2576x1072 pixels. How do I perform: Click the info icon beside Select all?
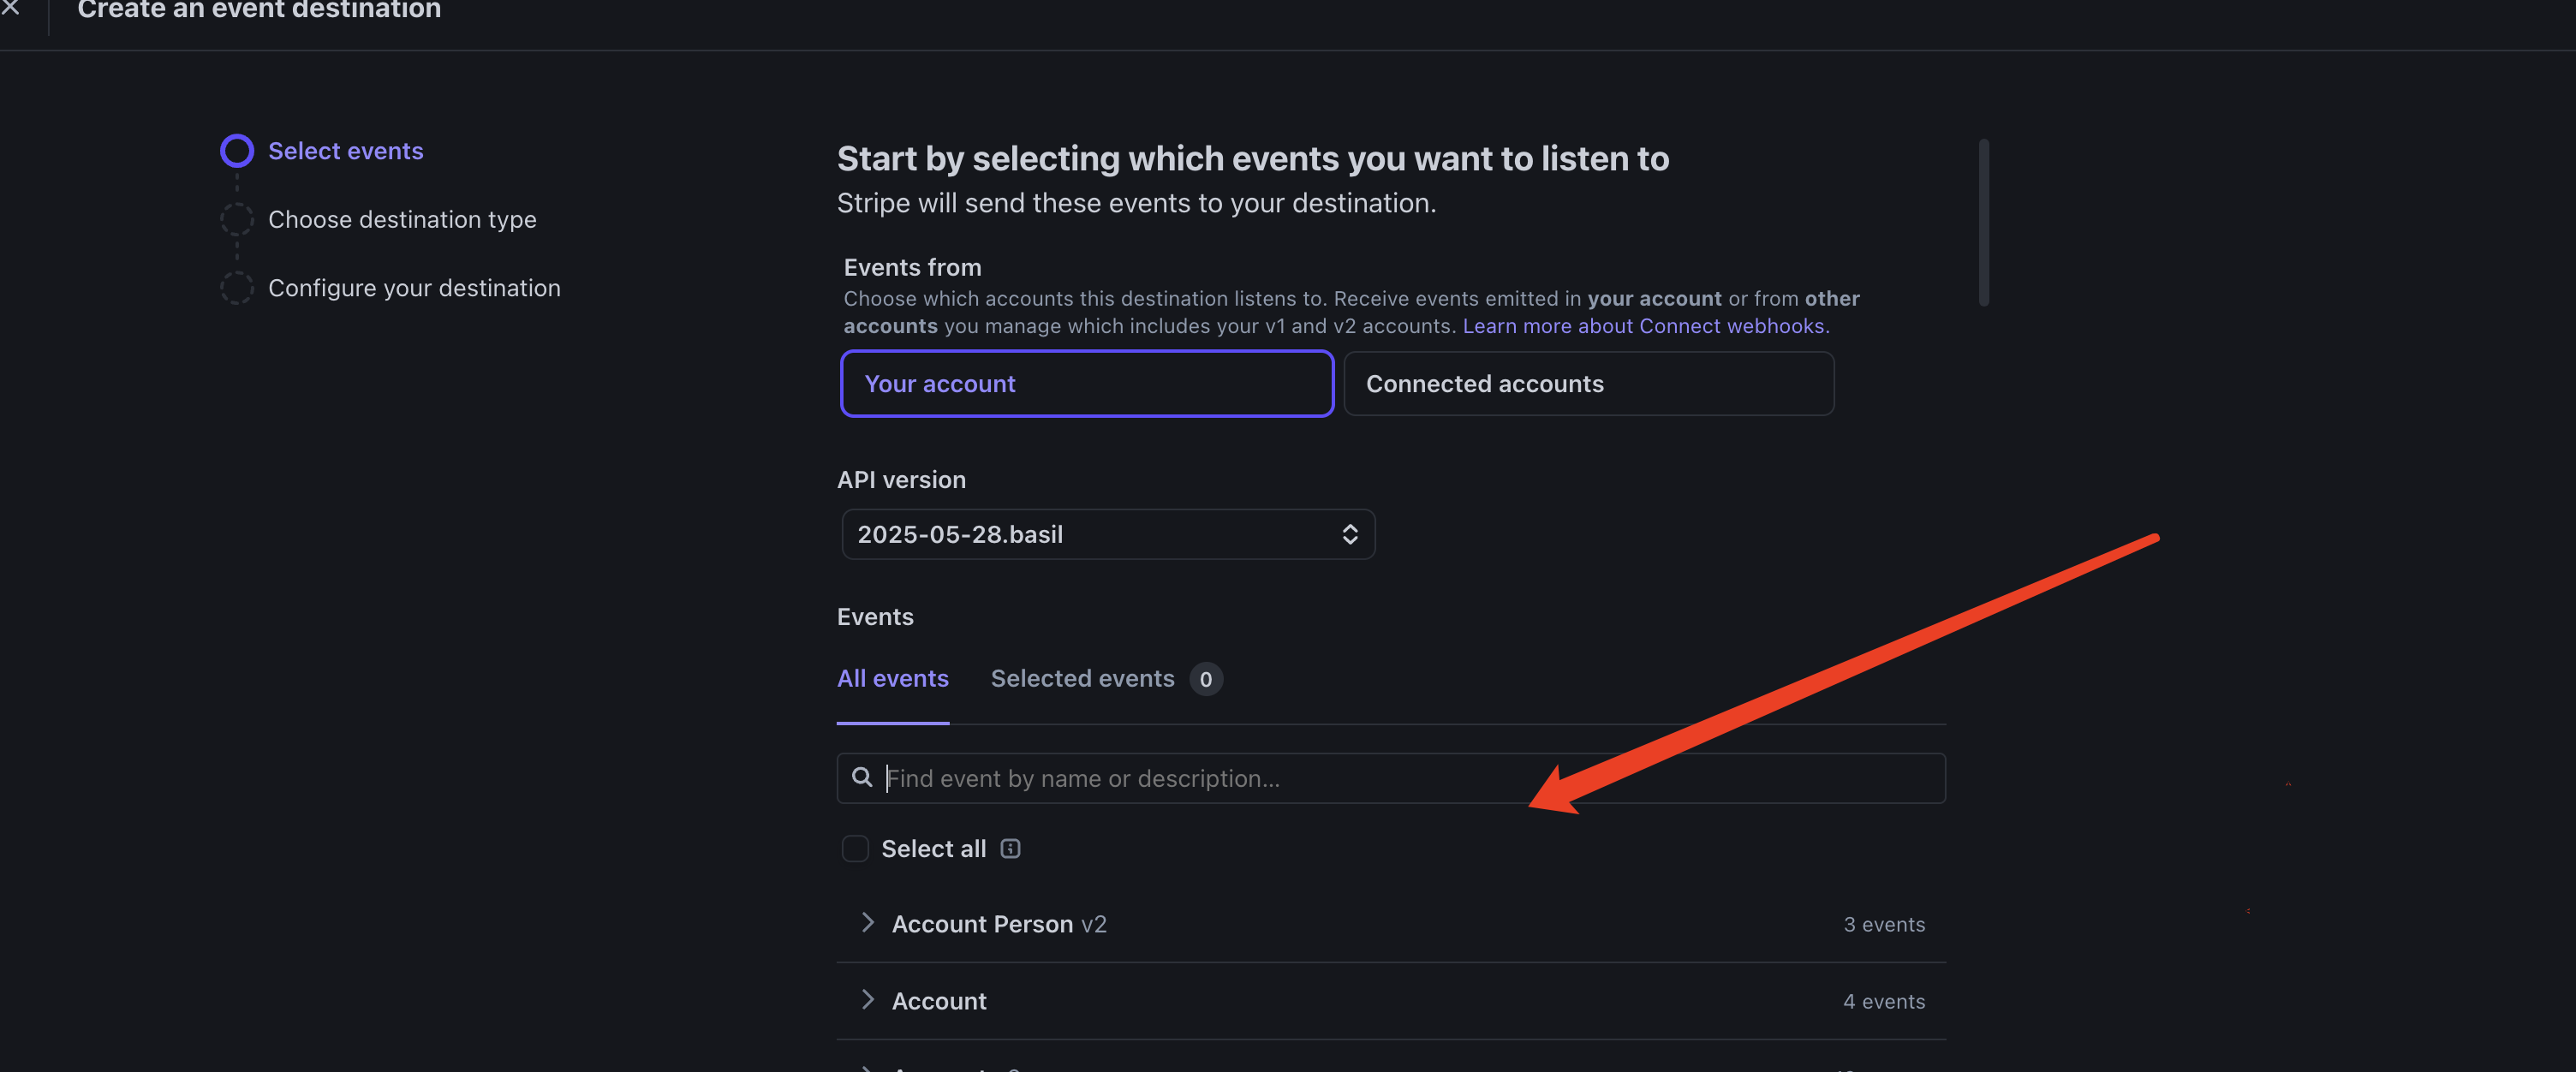1010,848
